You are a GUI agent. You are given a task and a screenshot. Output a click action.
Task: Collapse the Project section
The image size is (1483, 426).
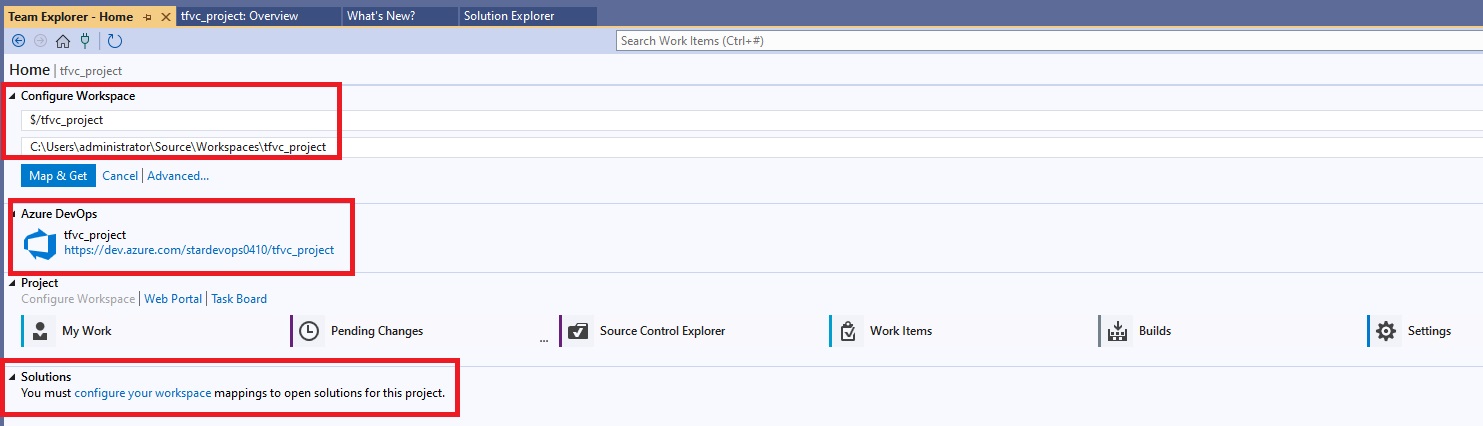[x=13, y=283]
